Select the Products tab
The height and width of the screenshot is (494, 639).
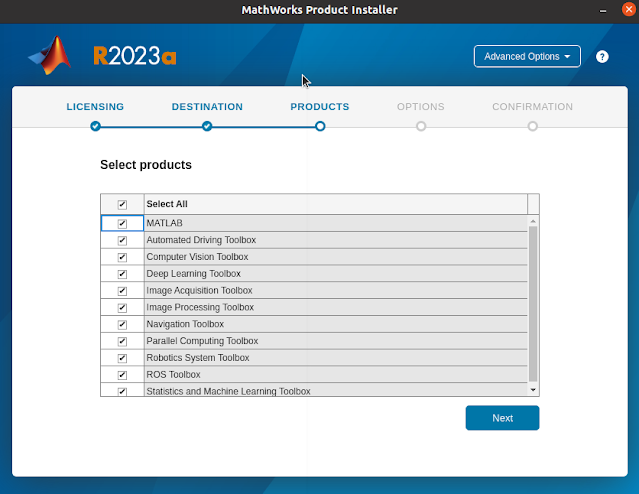320,107
